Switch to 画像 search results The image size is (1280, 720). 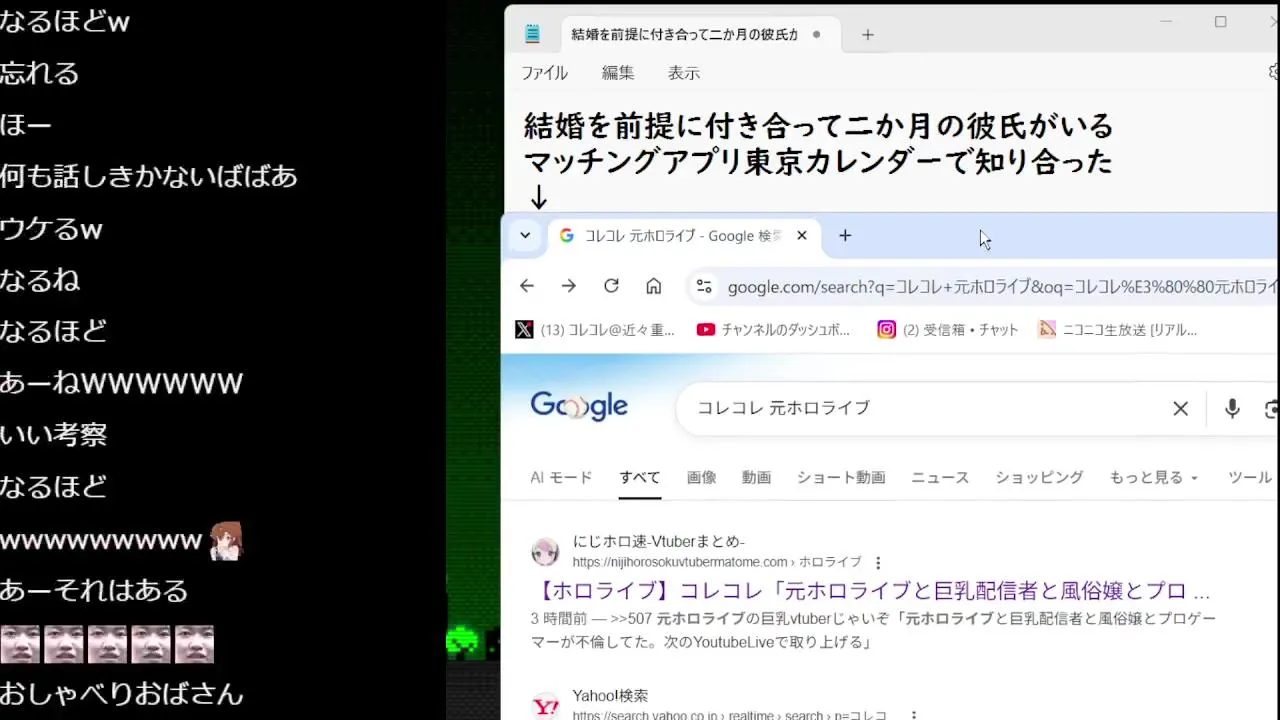coord(701,477)
